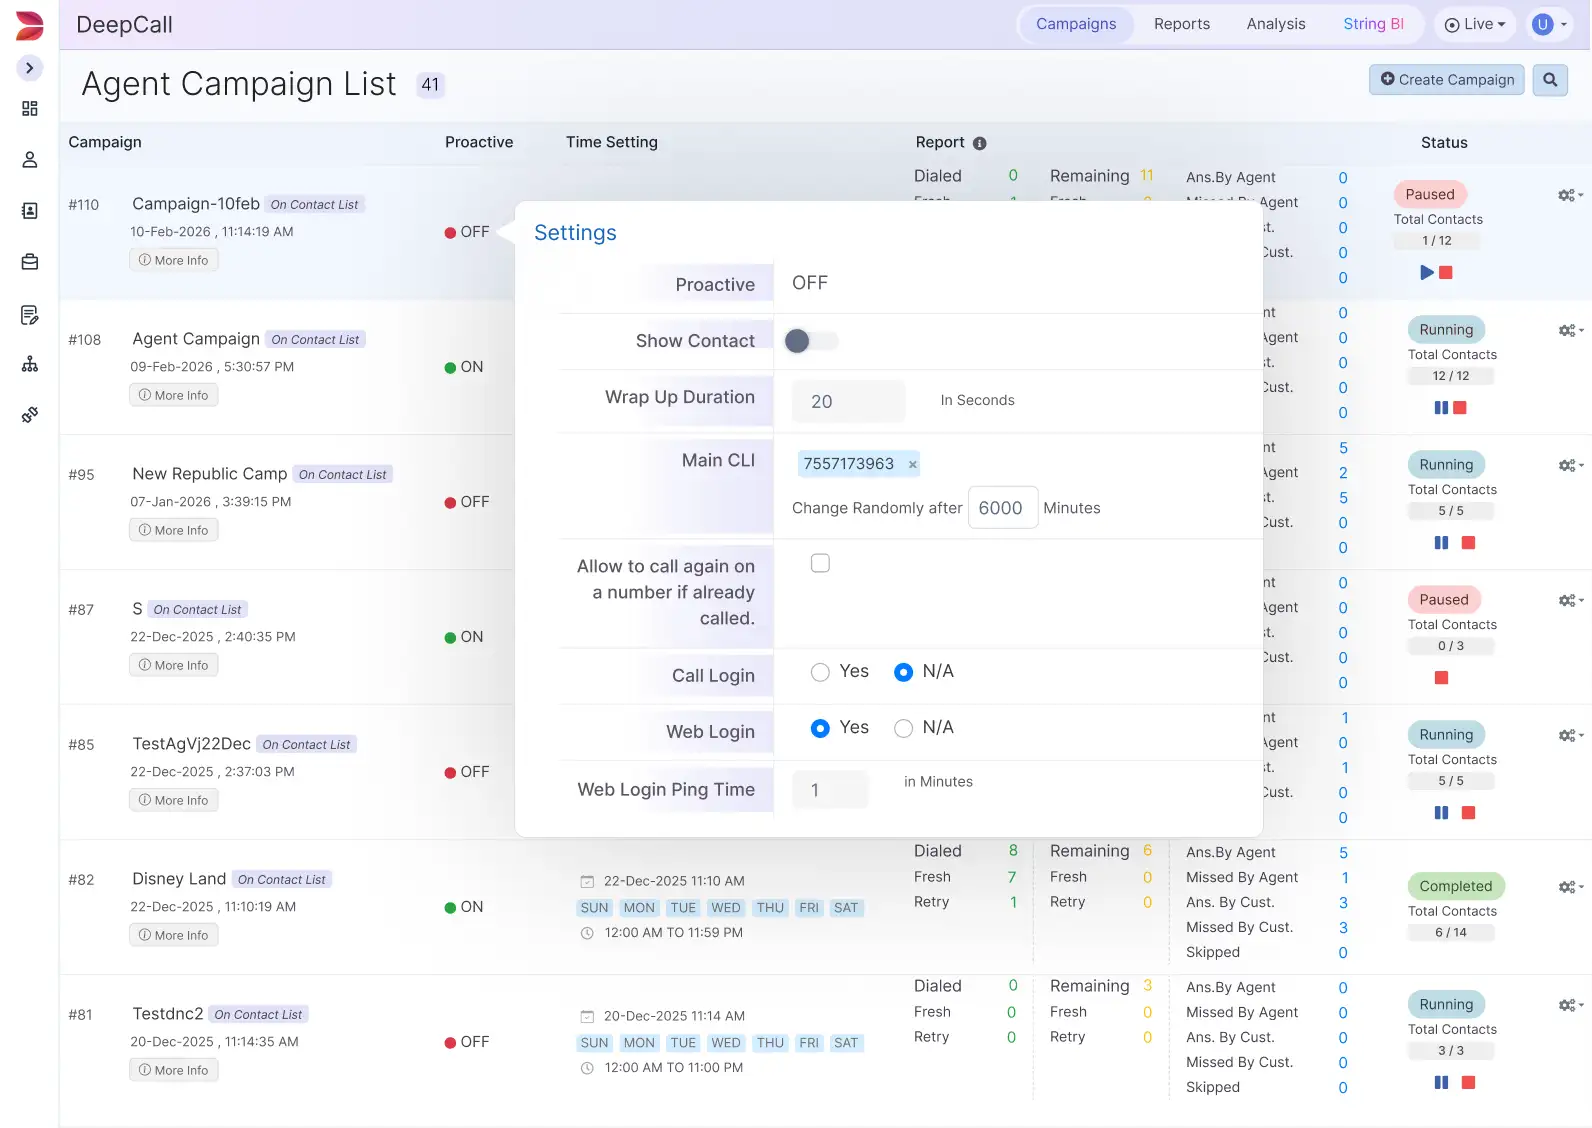Open More Info for Agent Campaign #108
The image size is (1592, 1128).
pos(173,395)
